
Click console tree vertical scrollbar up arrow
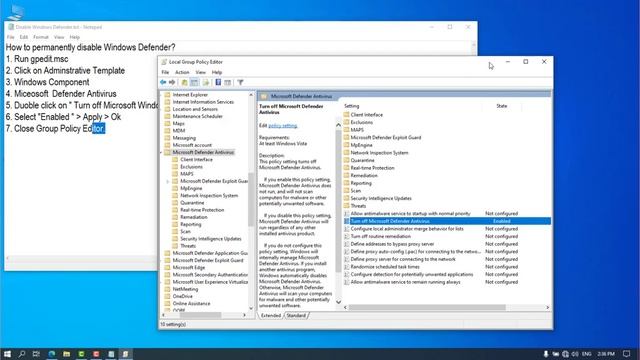pyautogui.click(x=251, y=95)
